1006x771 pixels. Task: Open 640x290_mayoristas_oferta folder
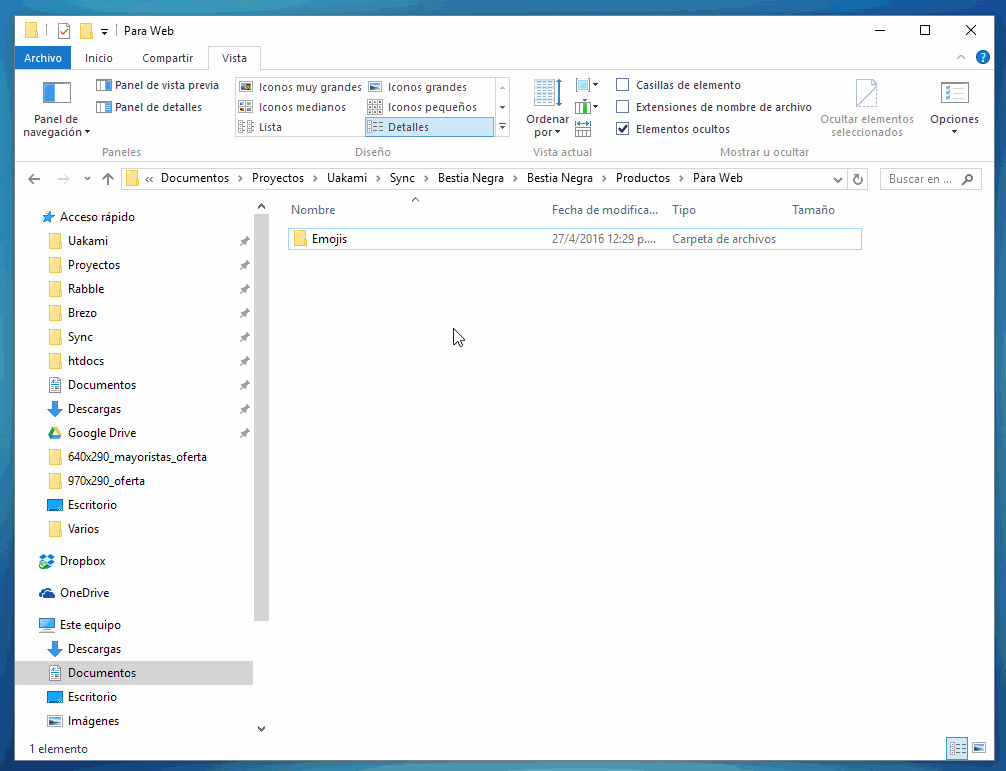[137, 457]
